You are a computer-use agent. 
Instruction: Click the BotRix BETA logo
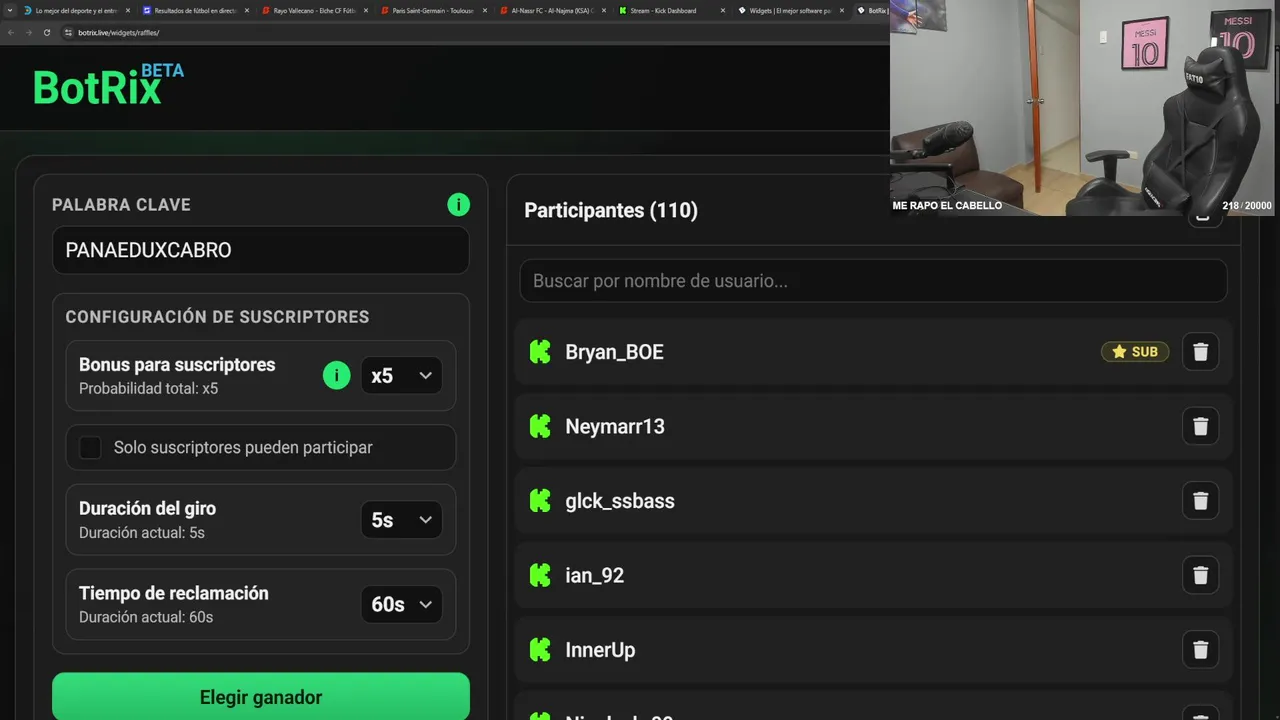pyautogui.click(x=108, y=85)
